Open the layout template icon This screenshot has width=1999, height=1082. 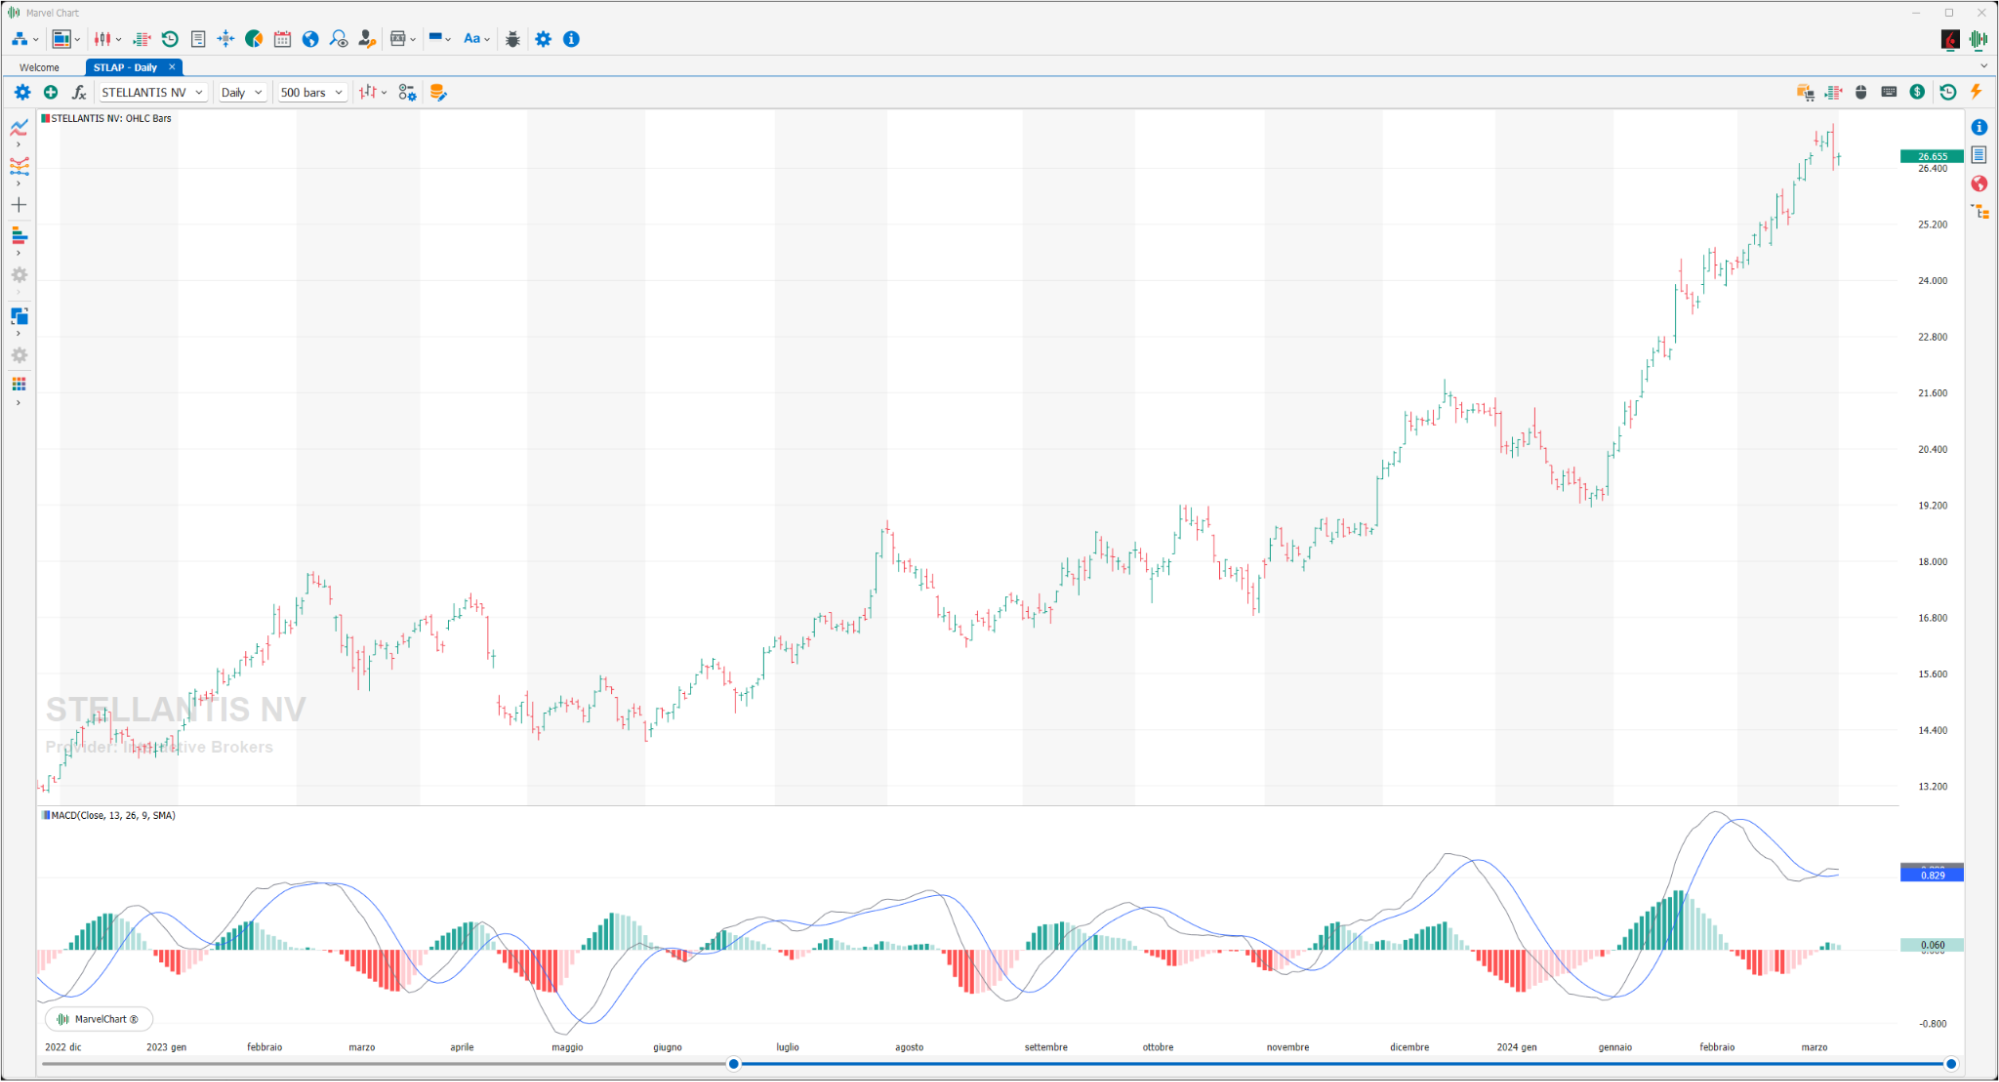point(62,39)
